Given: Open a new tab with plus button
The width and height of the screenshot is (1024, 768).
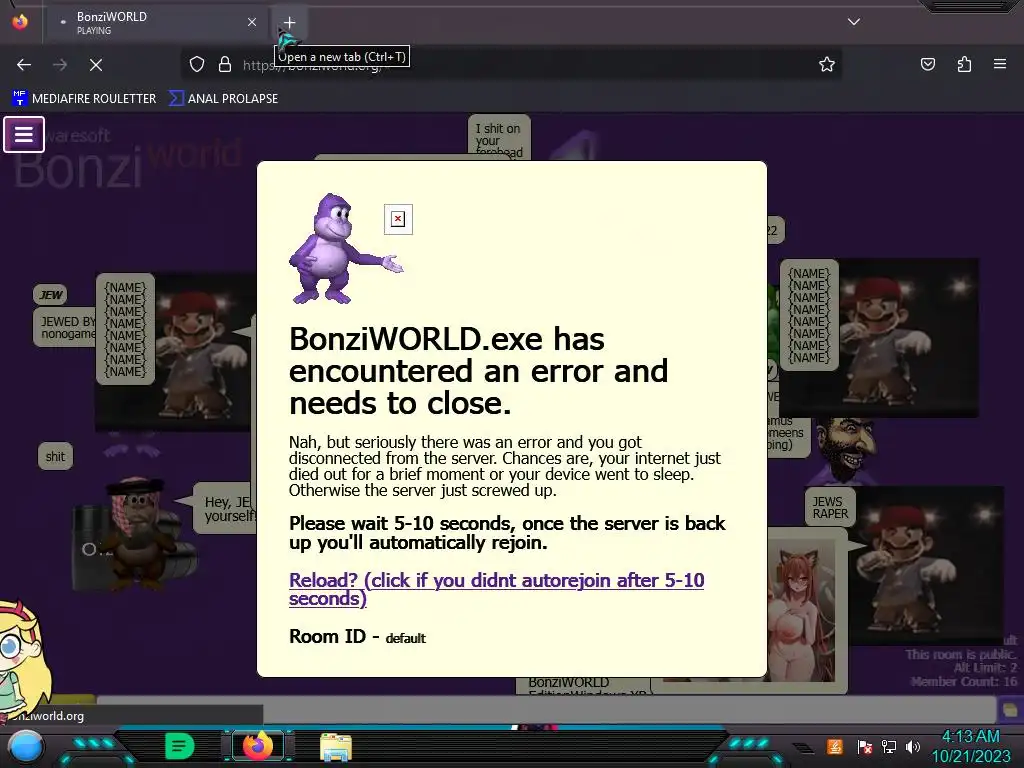Looking at the screenshot, I should point(289,22).
